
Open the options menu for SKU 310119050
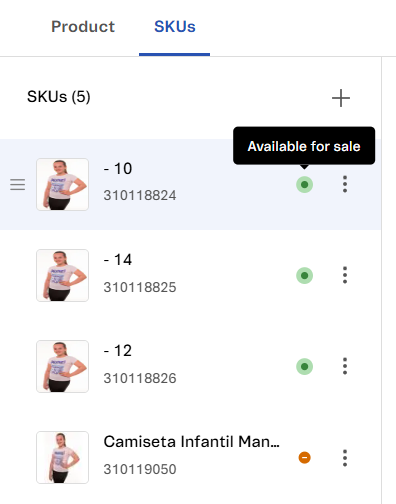point(345,458)
